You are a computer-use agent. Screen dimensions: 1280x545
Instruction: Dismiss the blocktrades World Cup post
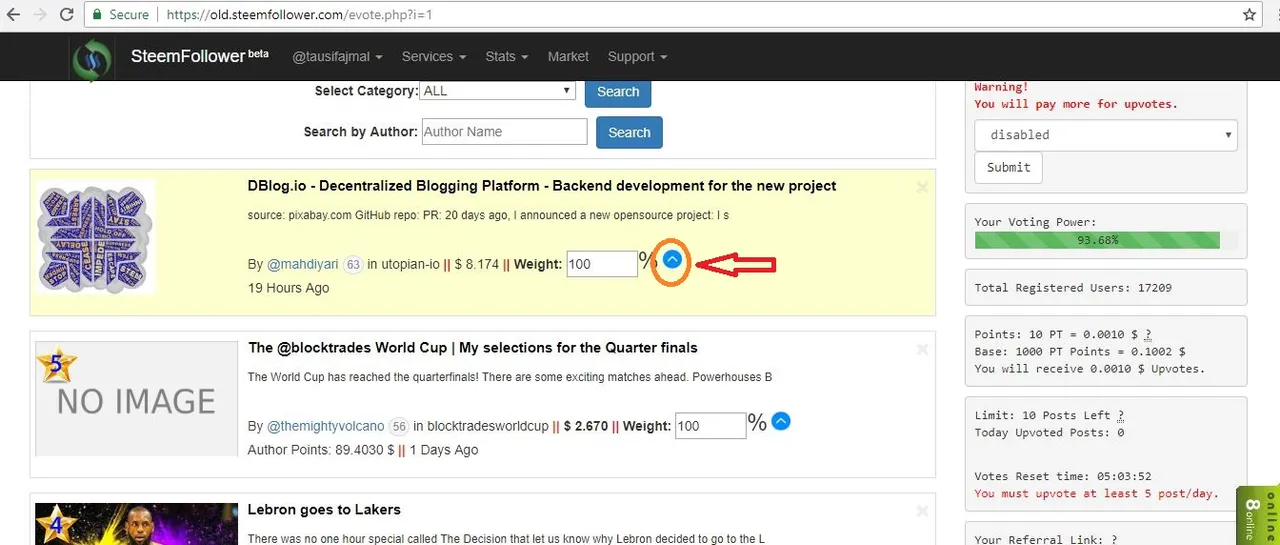point(922,349)
